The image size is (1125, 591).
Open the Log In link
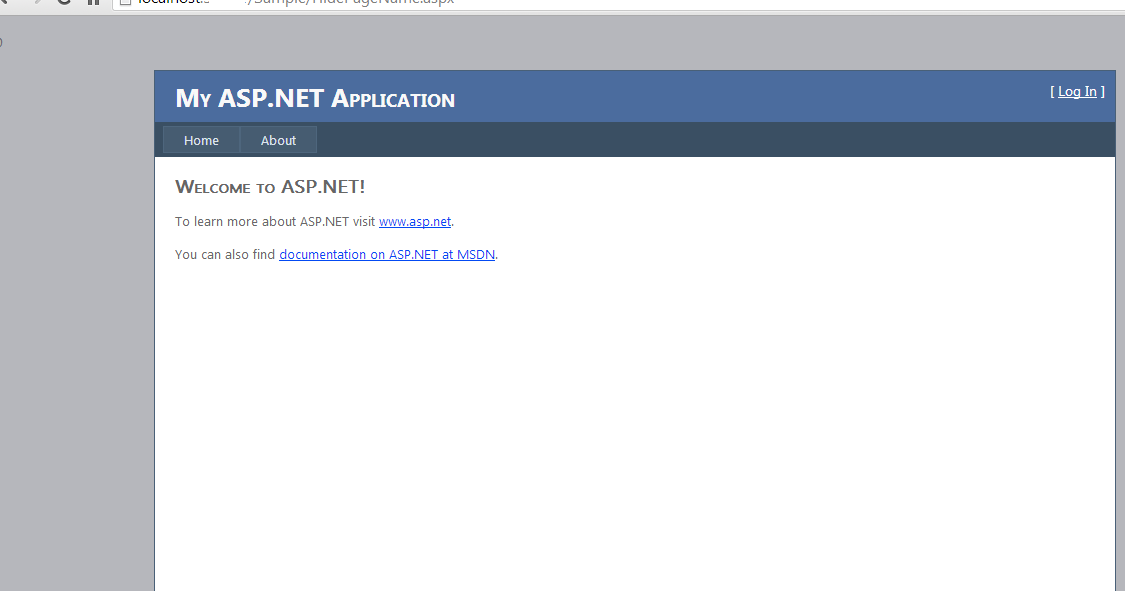1077,92
